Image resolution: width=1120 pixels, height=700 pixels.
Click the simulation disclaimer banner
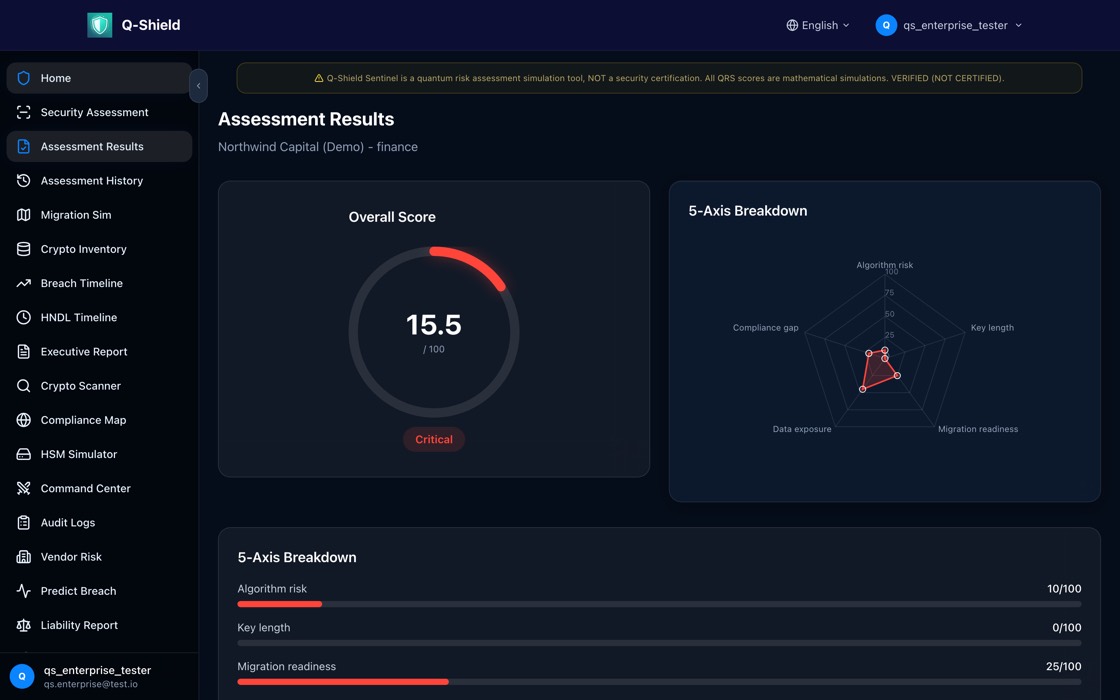point(659,78)
